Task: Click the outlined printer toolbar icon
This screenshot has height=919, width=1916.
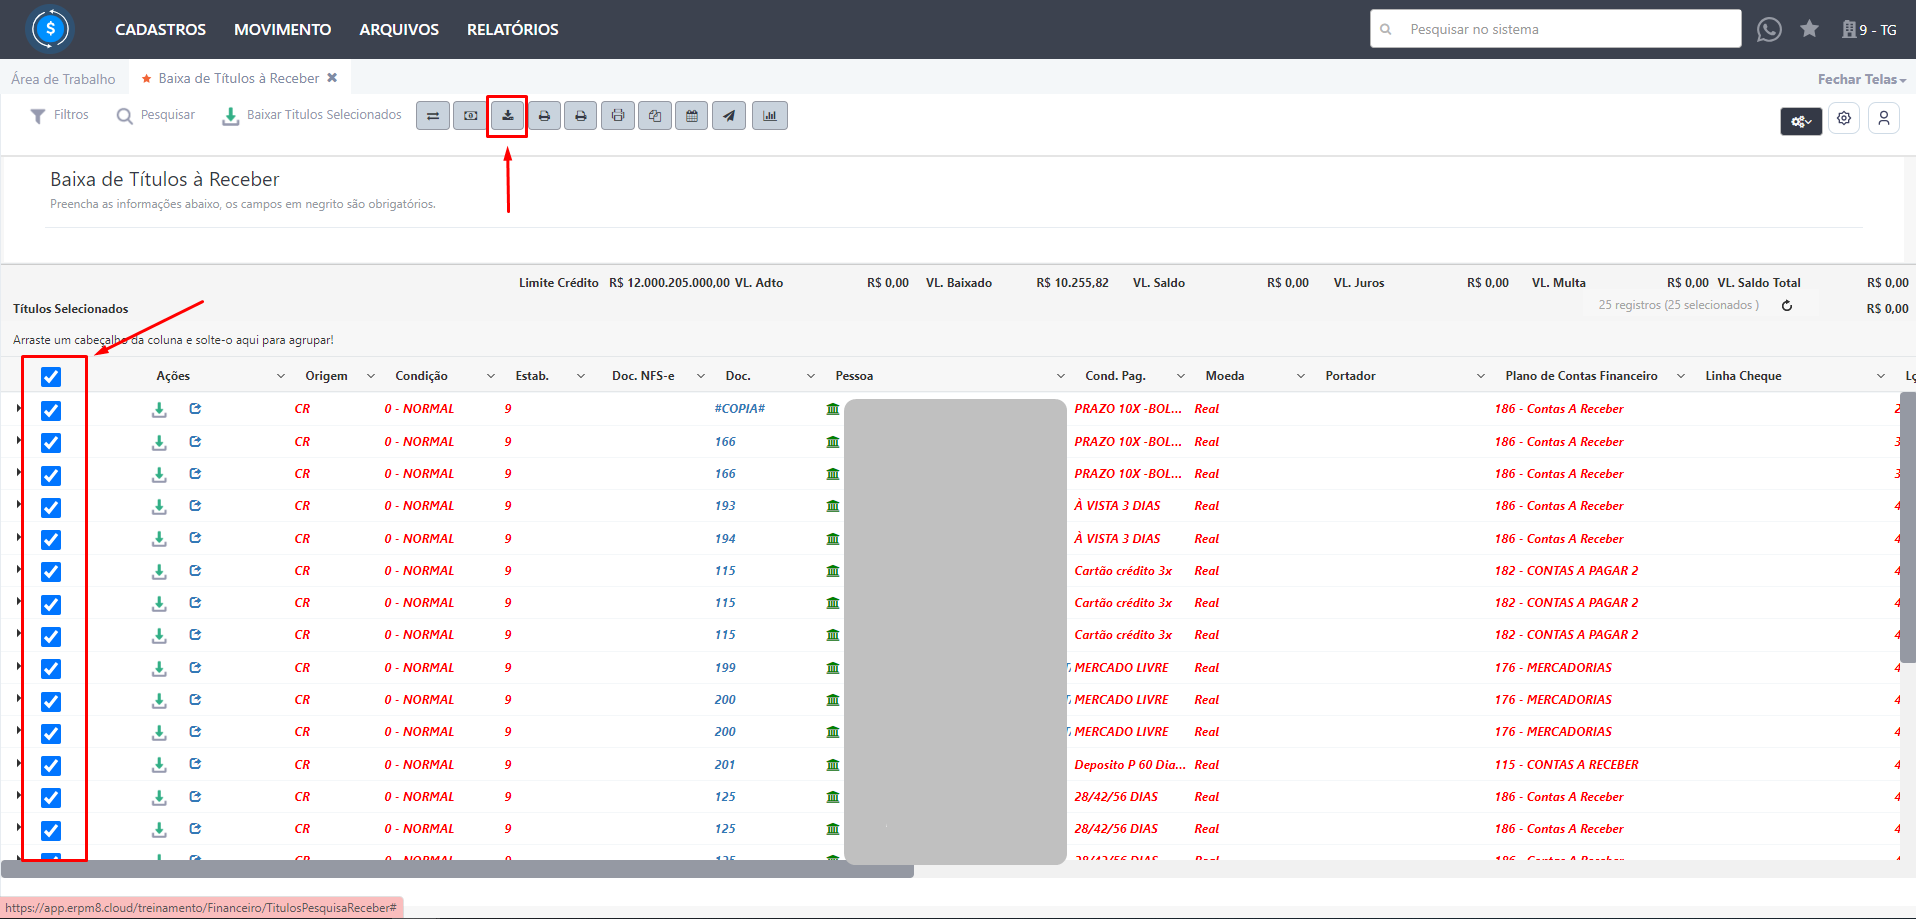Action: [x=618, y=116]
